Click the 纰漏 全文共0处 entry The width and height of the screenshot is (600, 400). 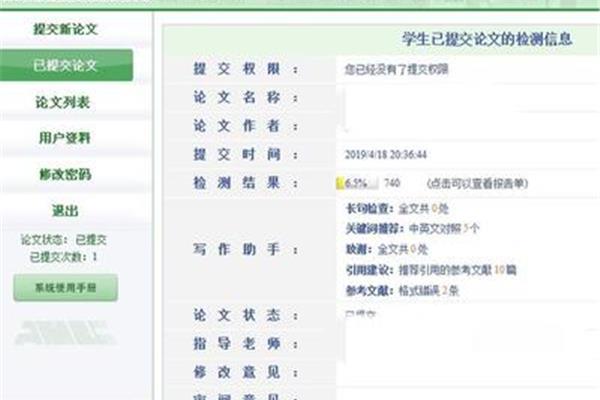386,250
